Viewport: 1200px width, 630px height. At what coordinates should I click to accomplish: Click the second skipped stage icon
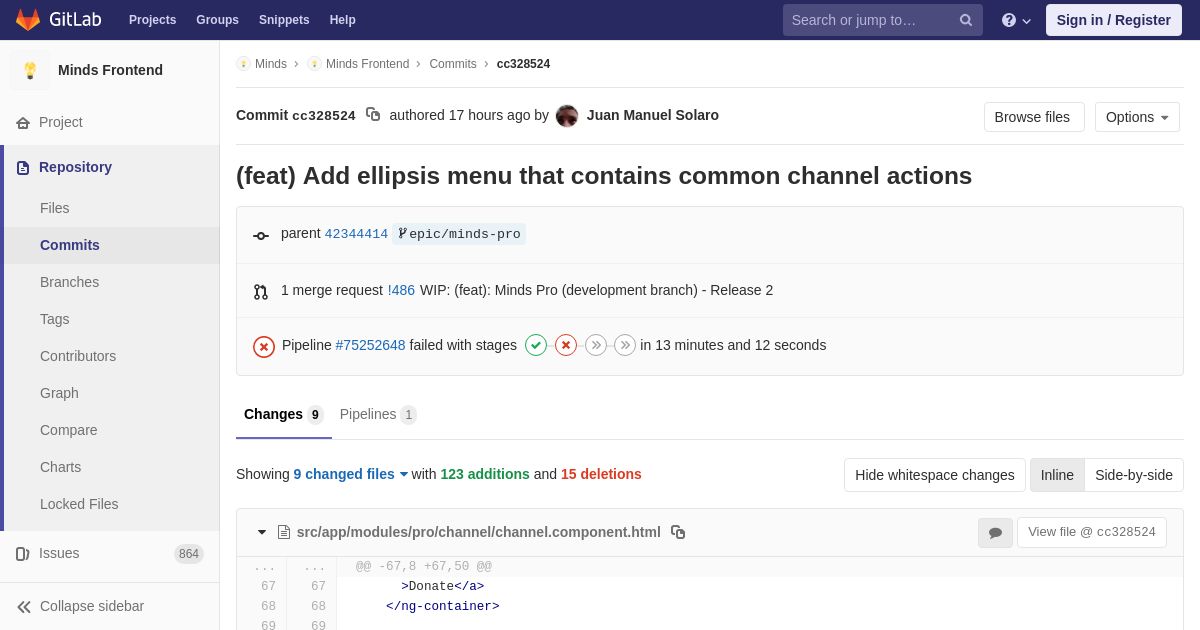point(625,345)
